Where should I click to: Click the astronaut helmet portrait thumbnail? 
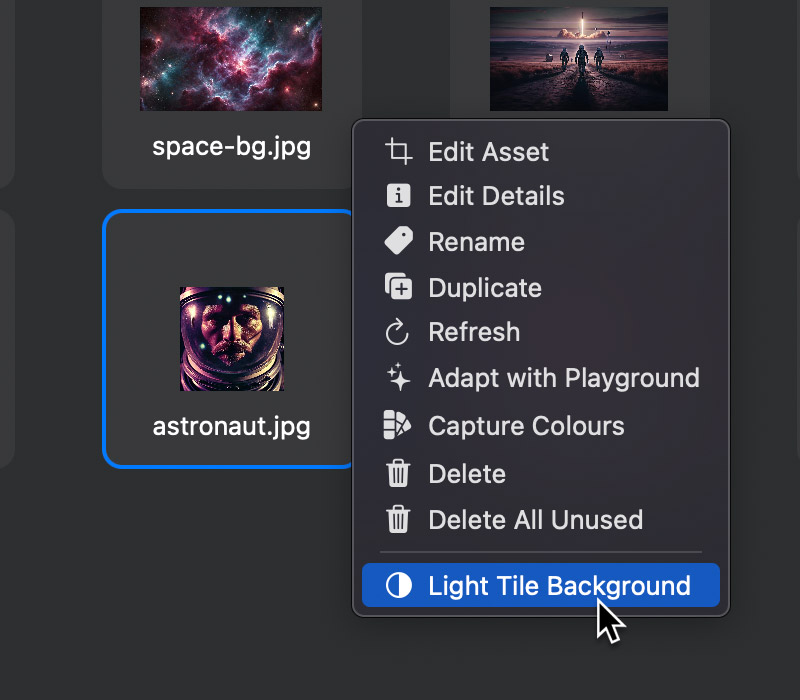tap(232, 339)
